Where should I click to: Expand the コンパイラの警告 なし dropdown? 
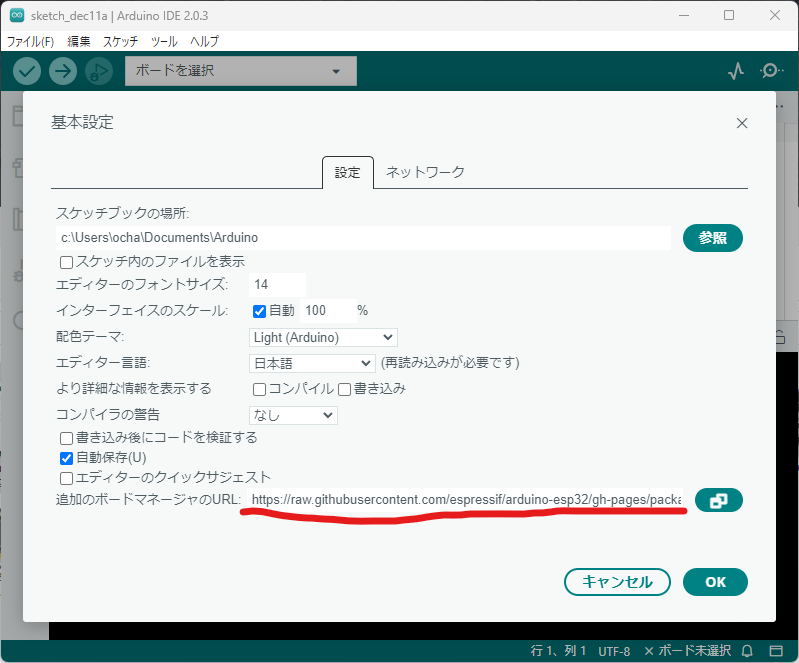293,414
